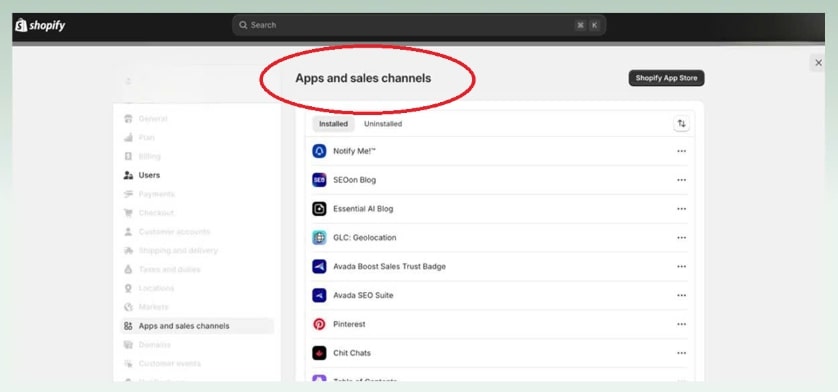Open the Chit Chats app name

(x=352, y=353)
